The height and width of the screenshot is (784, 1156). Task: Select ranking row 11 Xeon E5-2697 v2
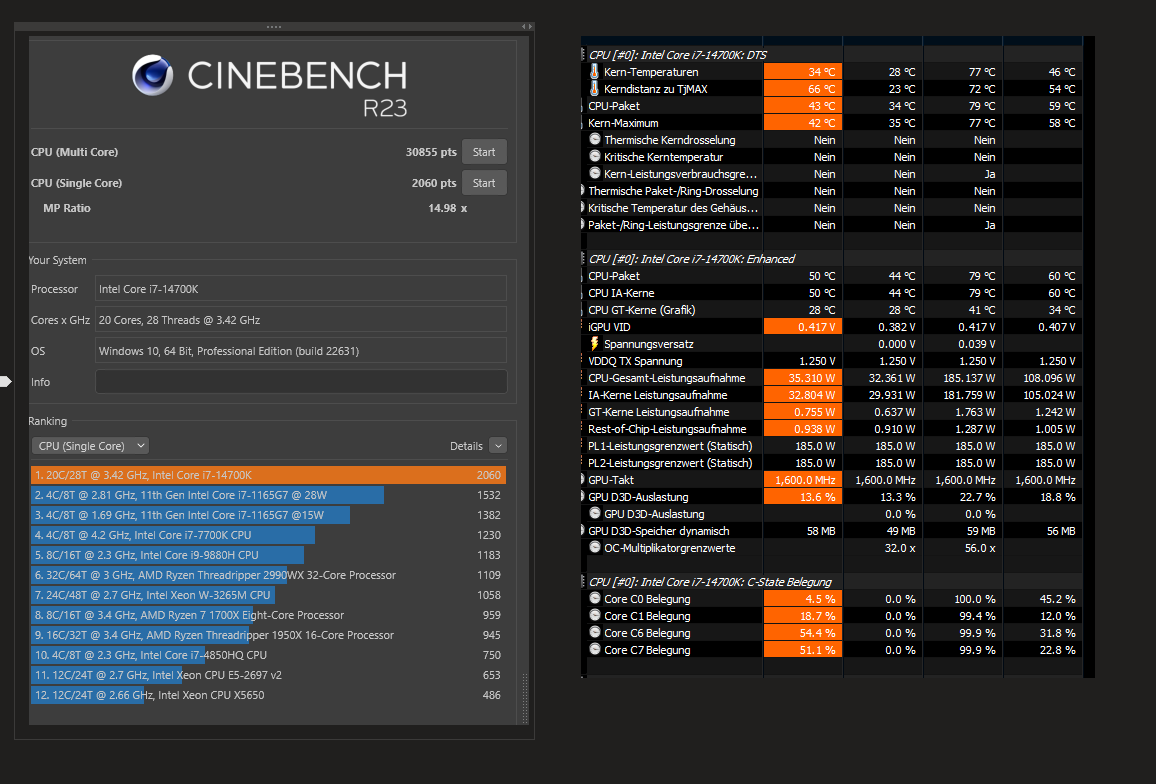pyautogui.click(x=268, y=674)
